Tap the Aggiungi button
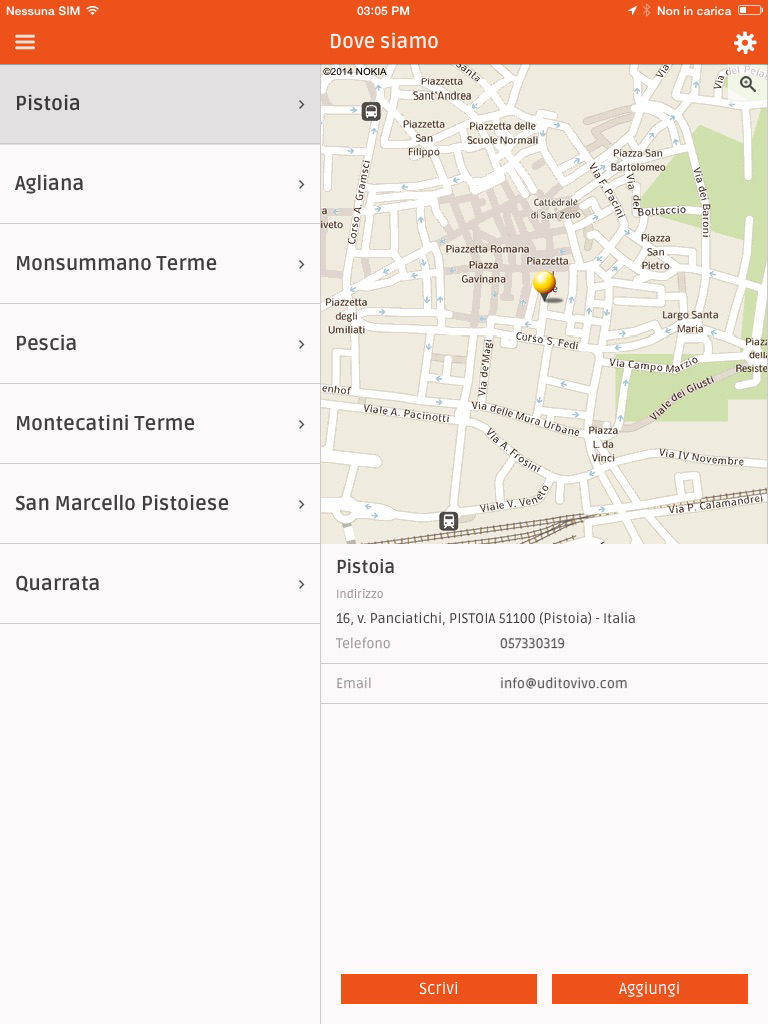The height and width of the screenshot is (1024, 768). (650, 989)
